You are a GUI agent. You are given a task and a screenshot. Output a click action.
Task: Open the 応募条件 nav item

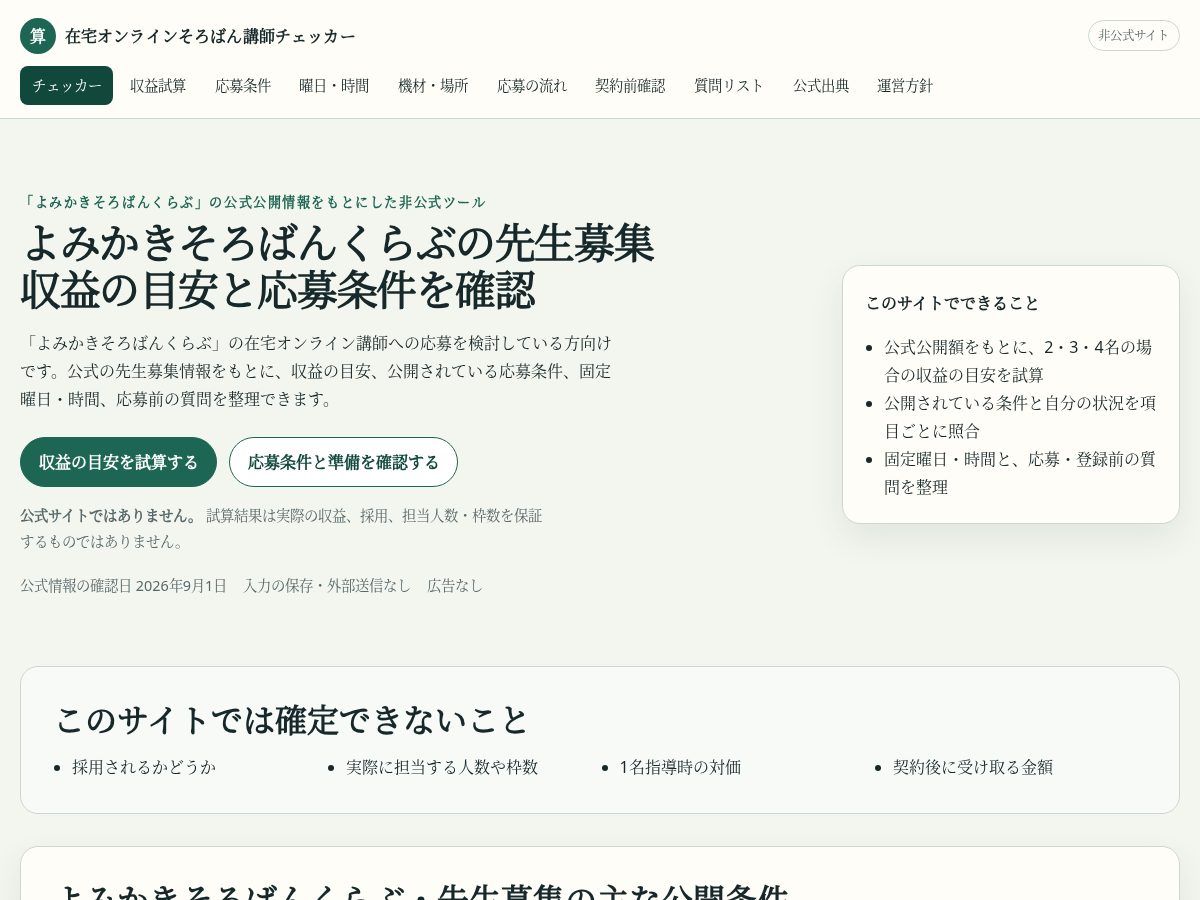(x=243, y=86)
